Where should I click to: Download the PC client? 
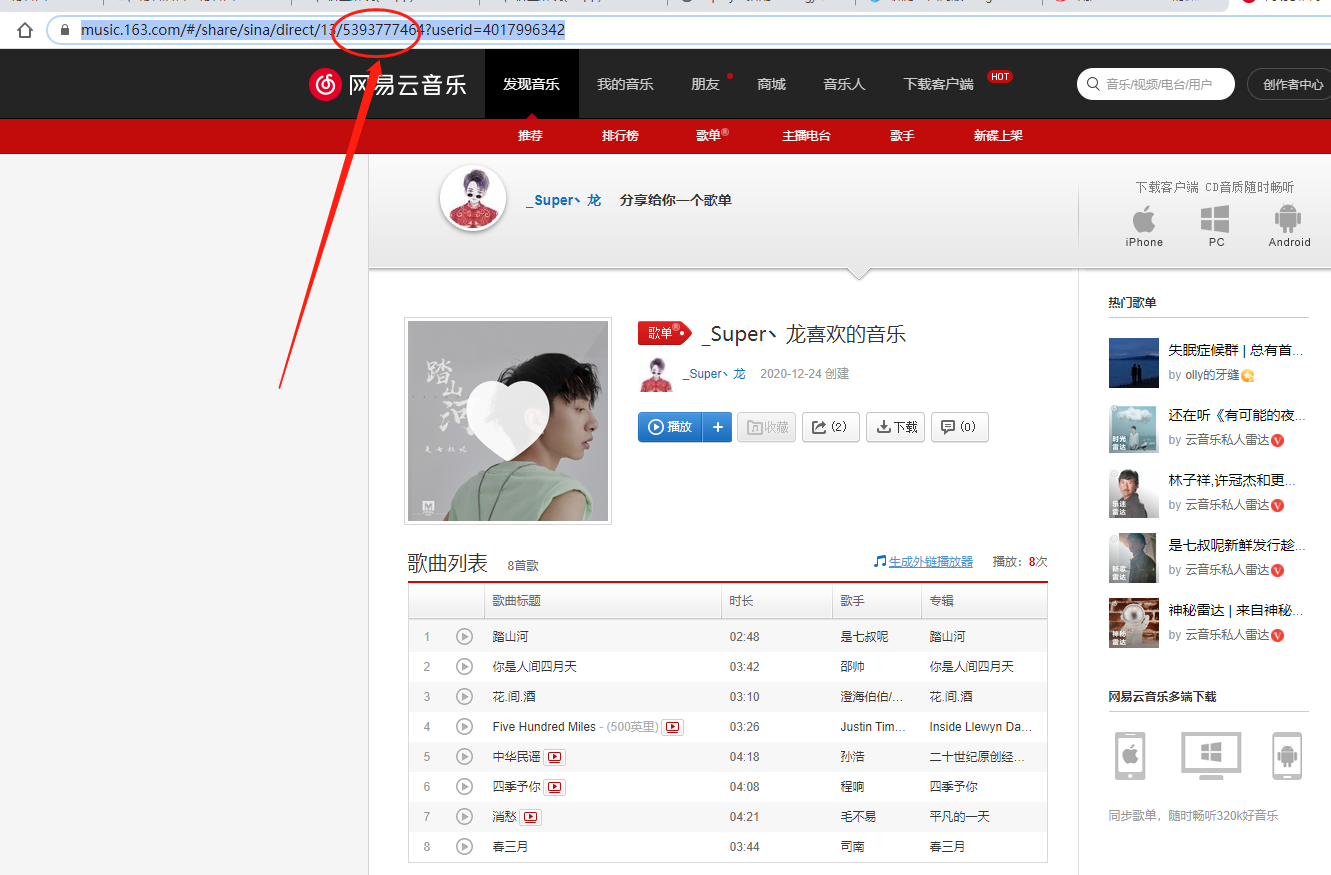coord(1216,227)
